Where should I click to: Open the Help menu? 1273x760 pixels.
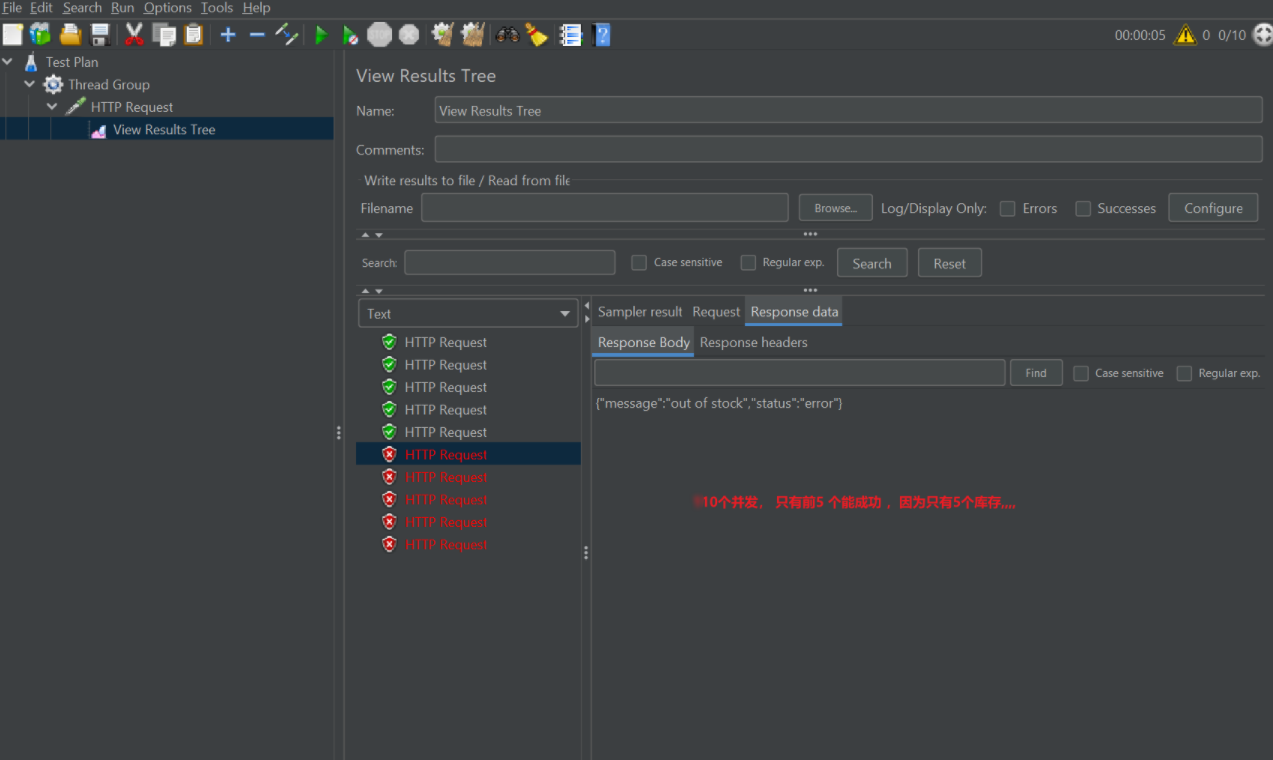[256, 8]
